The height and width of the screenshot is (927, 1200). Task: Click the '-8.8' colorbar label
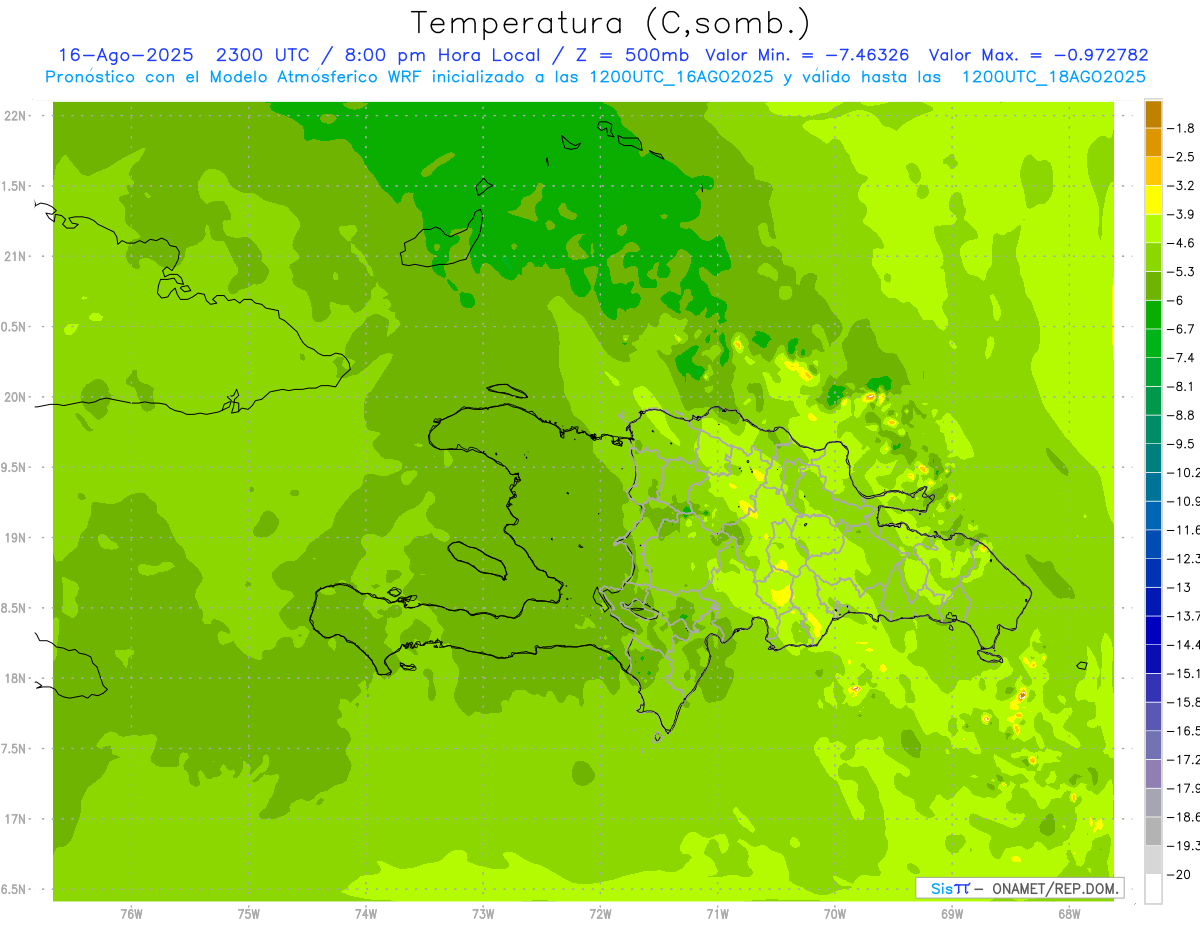[x=1181, y=415]
